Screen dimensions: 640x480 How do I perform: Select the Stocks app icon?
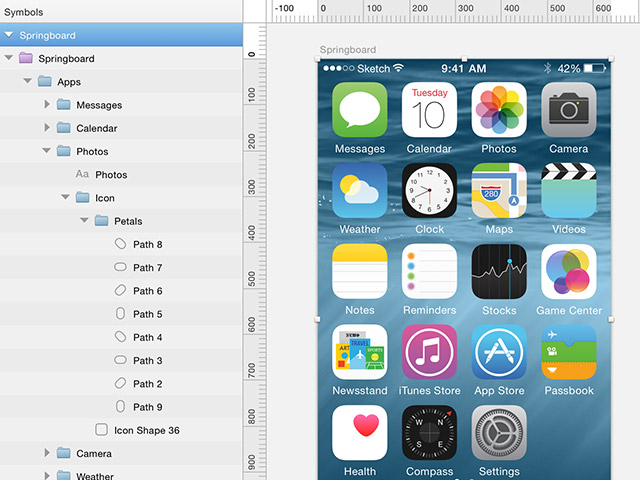(x=499, y=271)
